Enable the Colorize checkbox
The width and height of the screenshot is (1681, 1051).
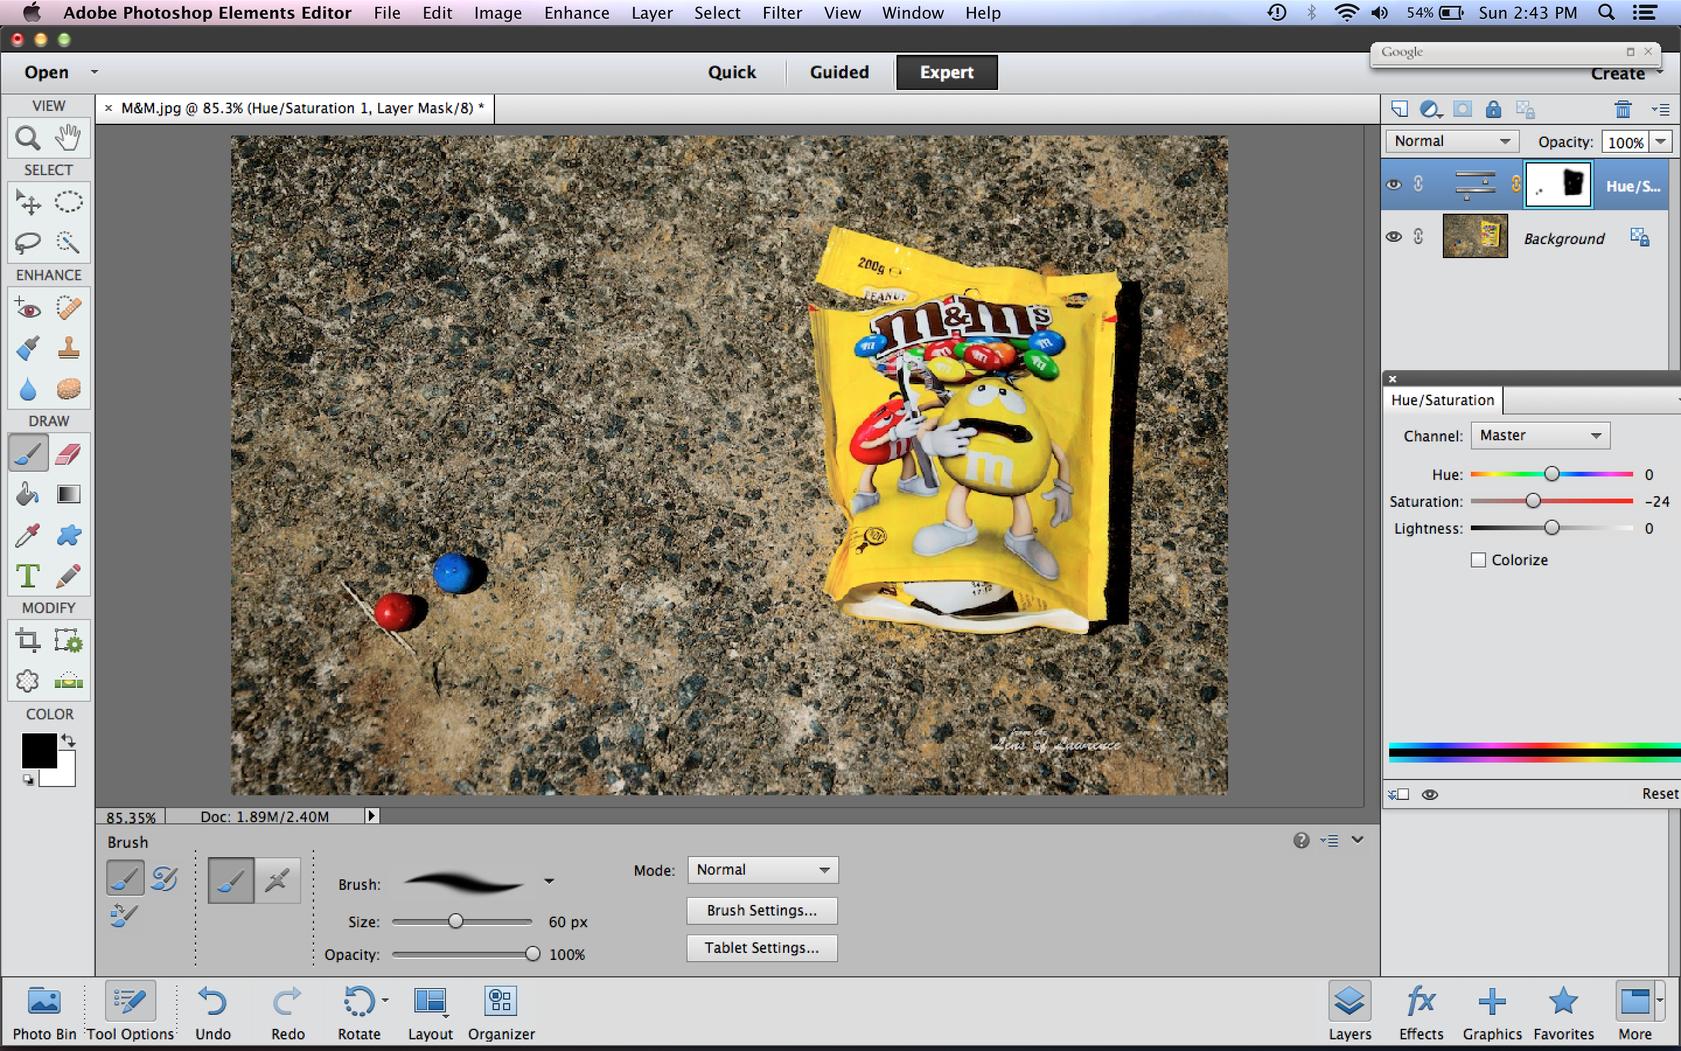[1478, 560]
